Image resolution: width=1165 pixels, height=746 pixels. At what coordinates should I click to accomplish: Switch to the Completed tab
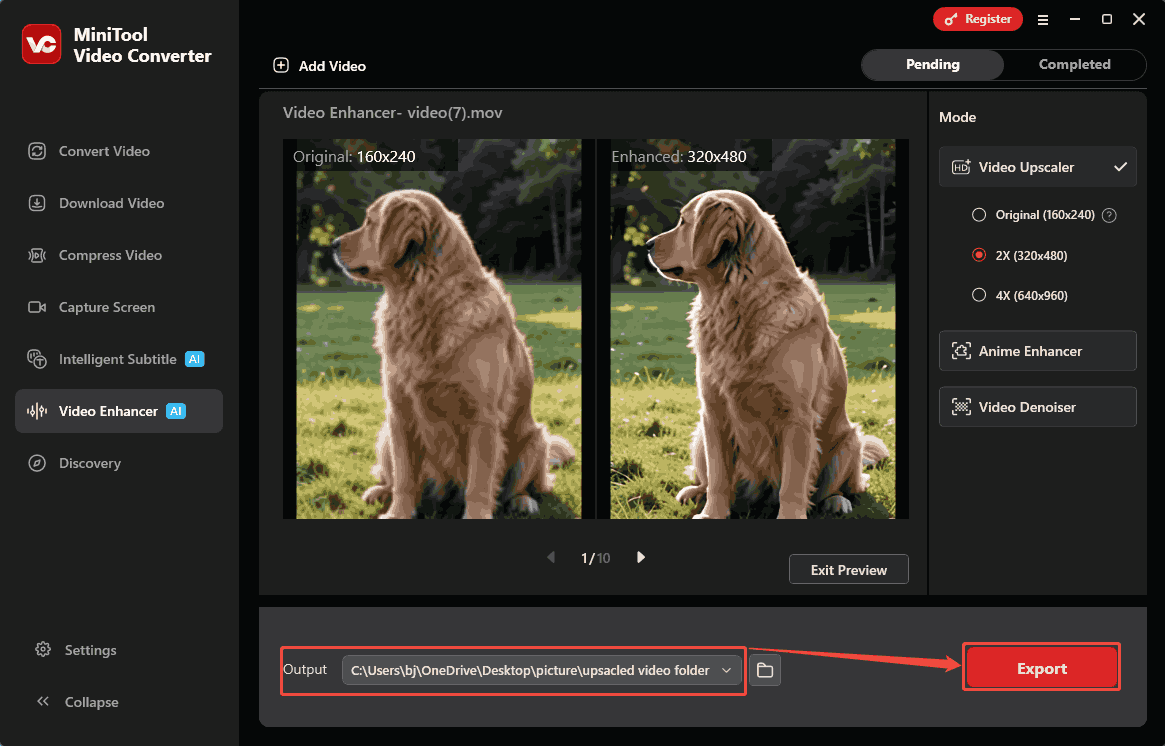[1075, 64]
